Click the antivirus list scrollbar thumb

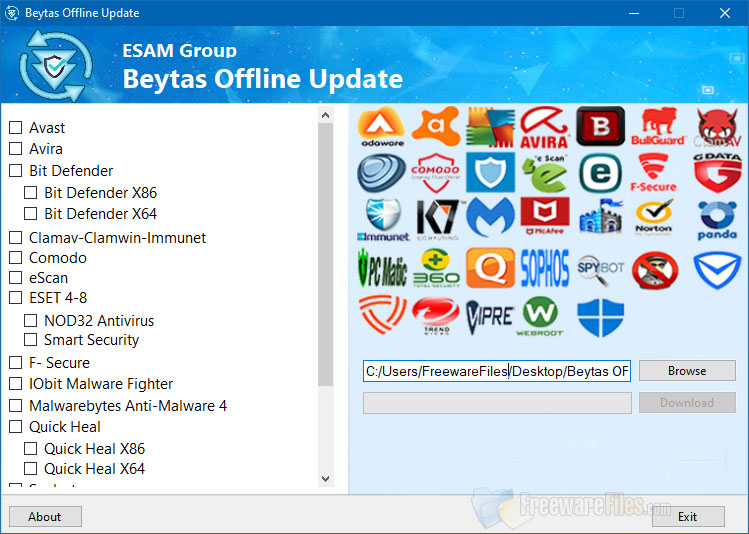coord(326,254)
